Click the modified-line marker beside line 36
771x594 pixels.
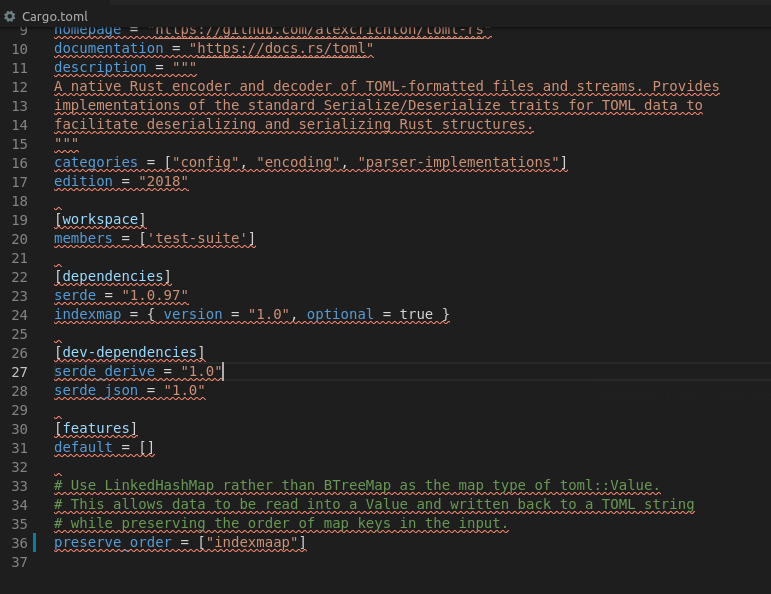[35, 542]
